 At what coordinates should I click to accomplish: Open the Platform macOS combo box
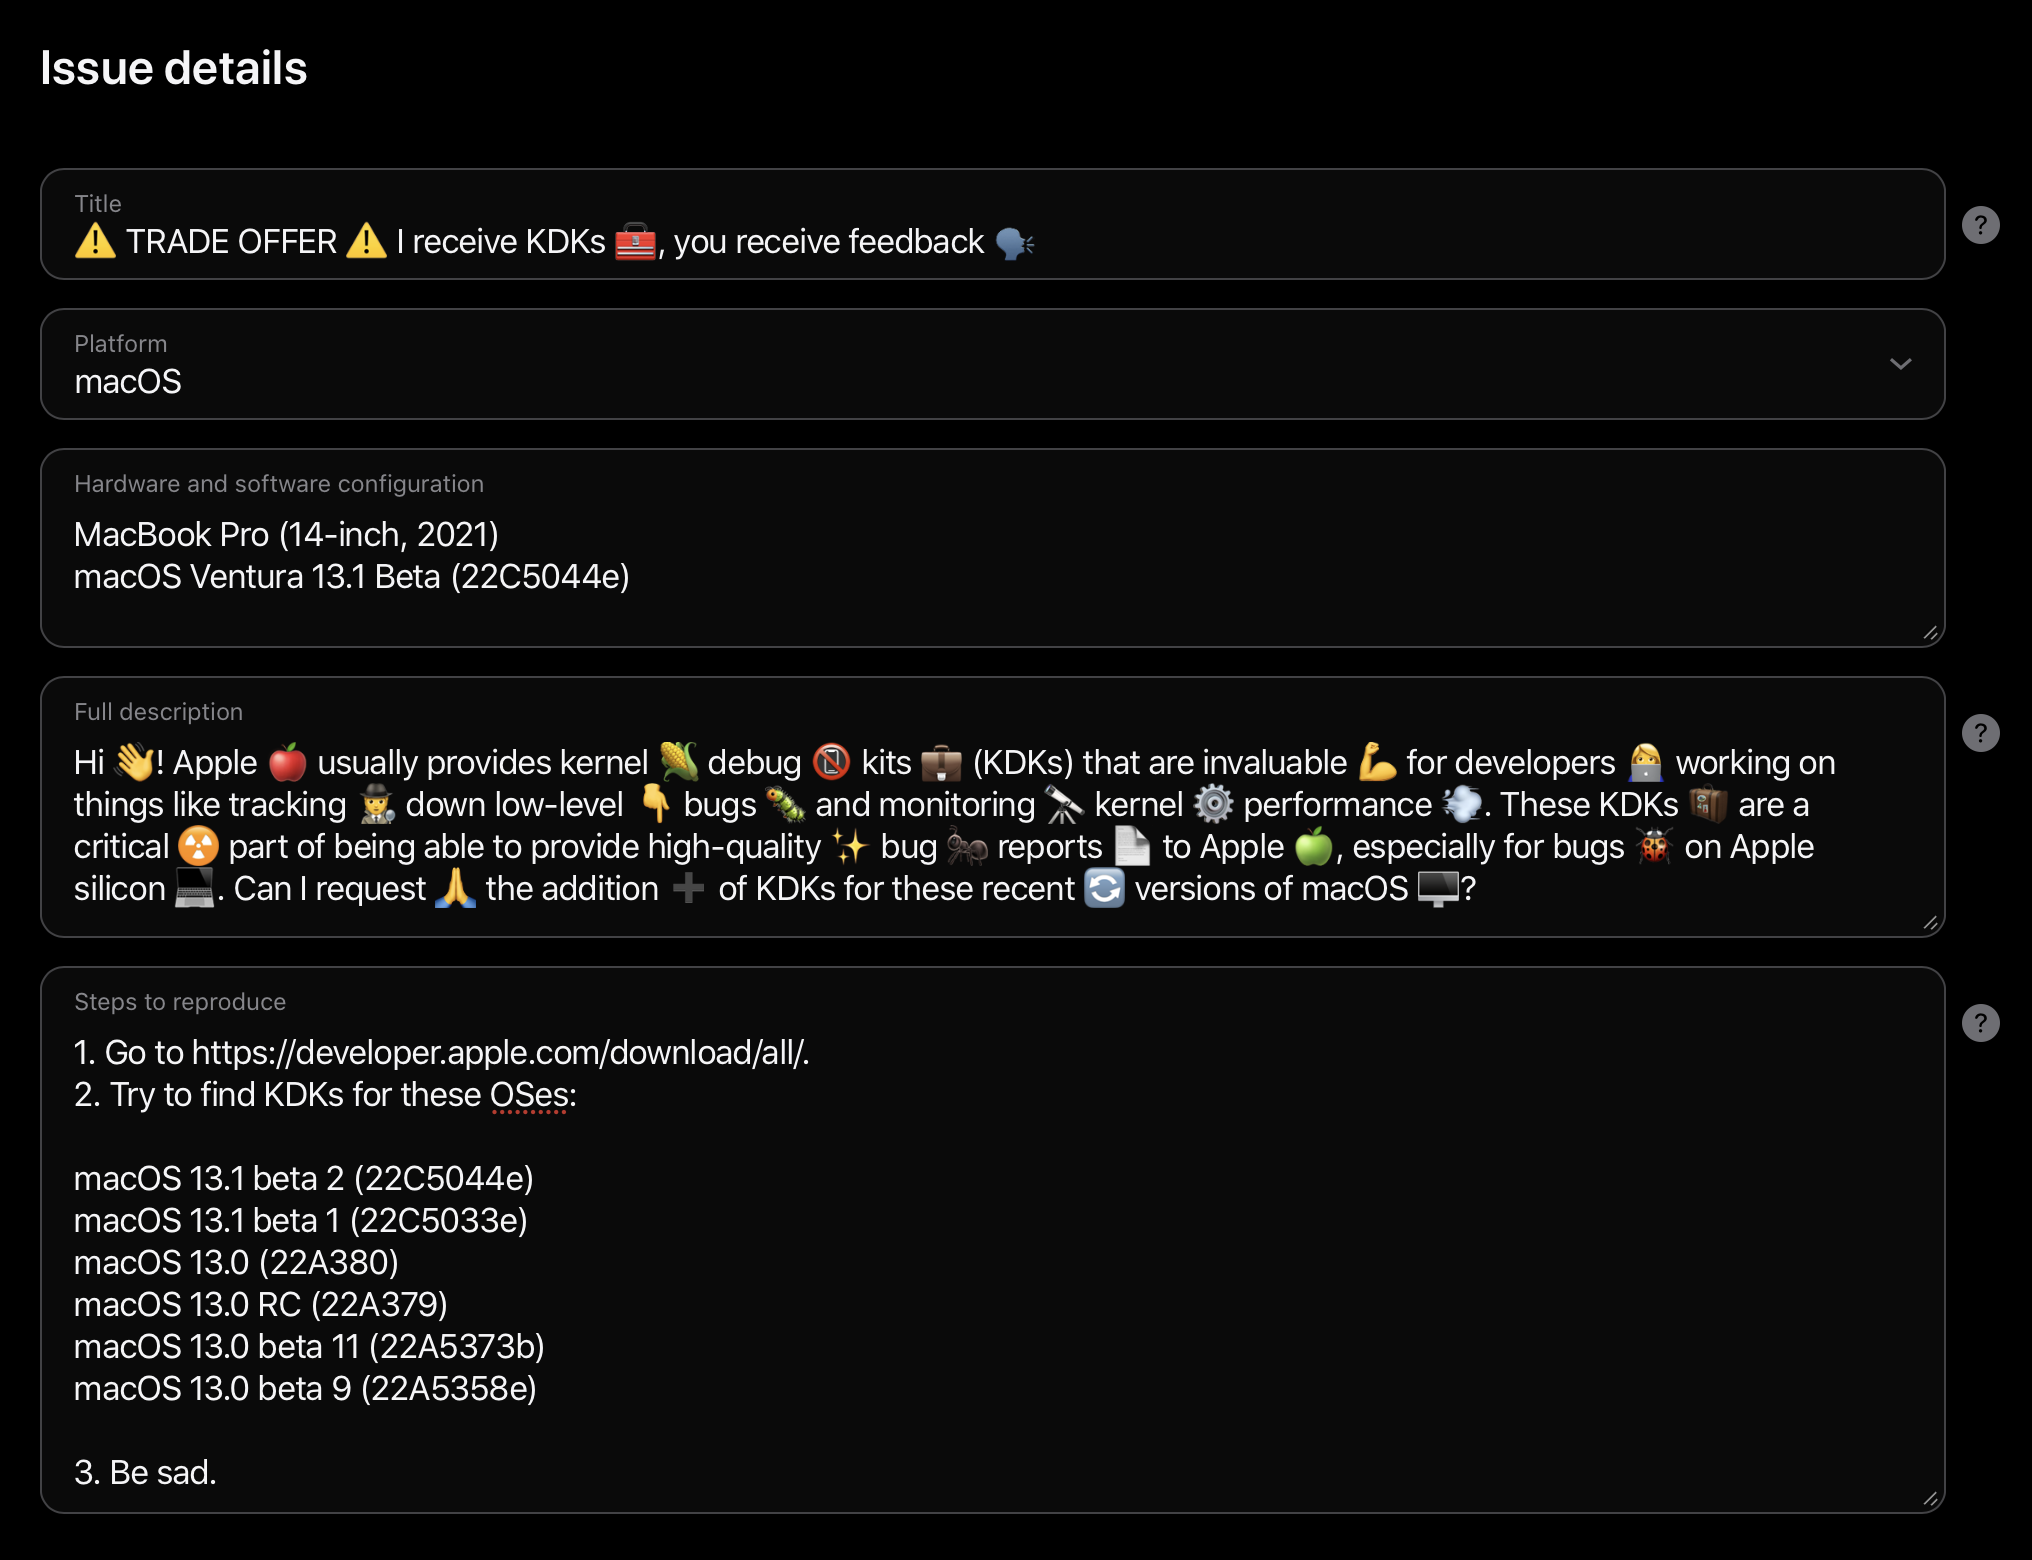992,364
